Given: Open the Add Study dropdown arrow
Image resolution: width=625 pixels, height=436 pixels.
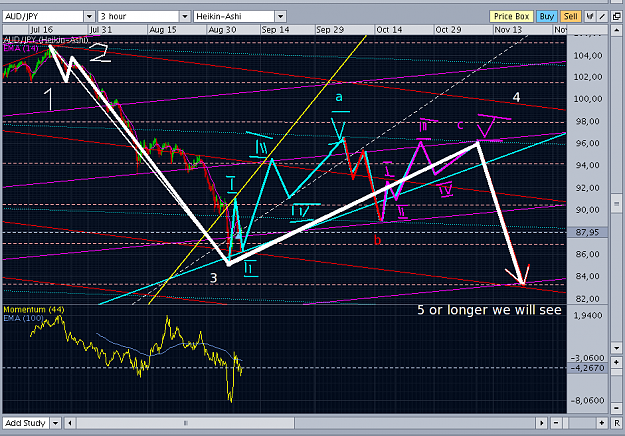Looking at the screenshot, I should tap(55, 423).
